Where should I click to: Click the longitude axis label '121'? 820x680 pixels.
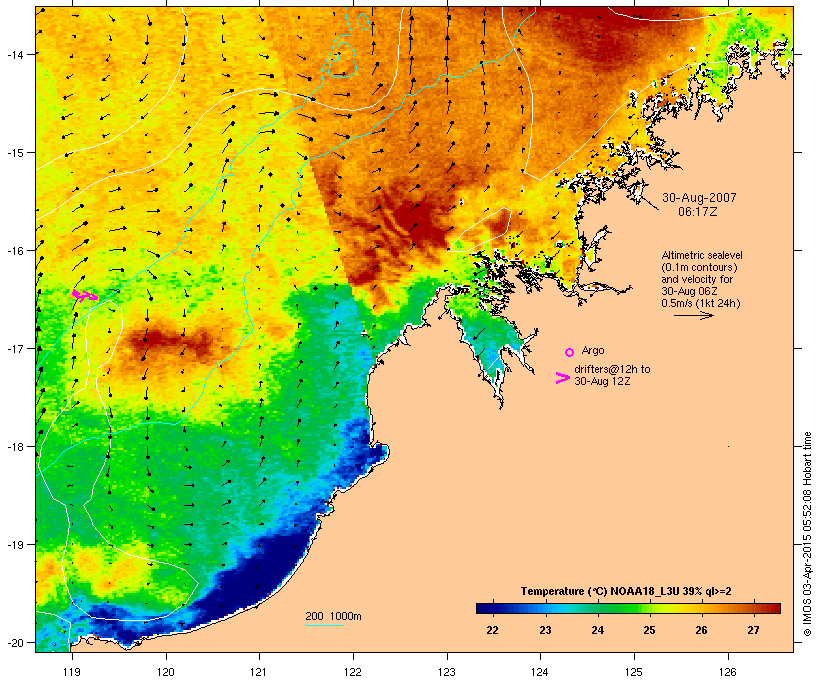(x=259, y=672)
